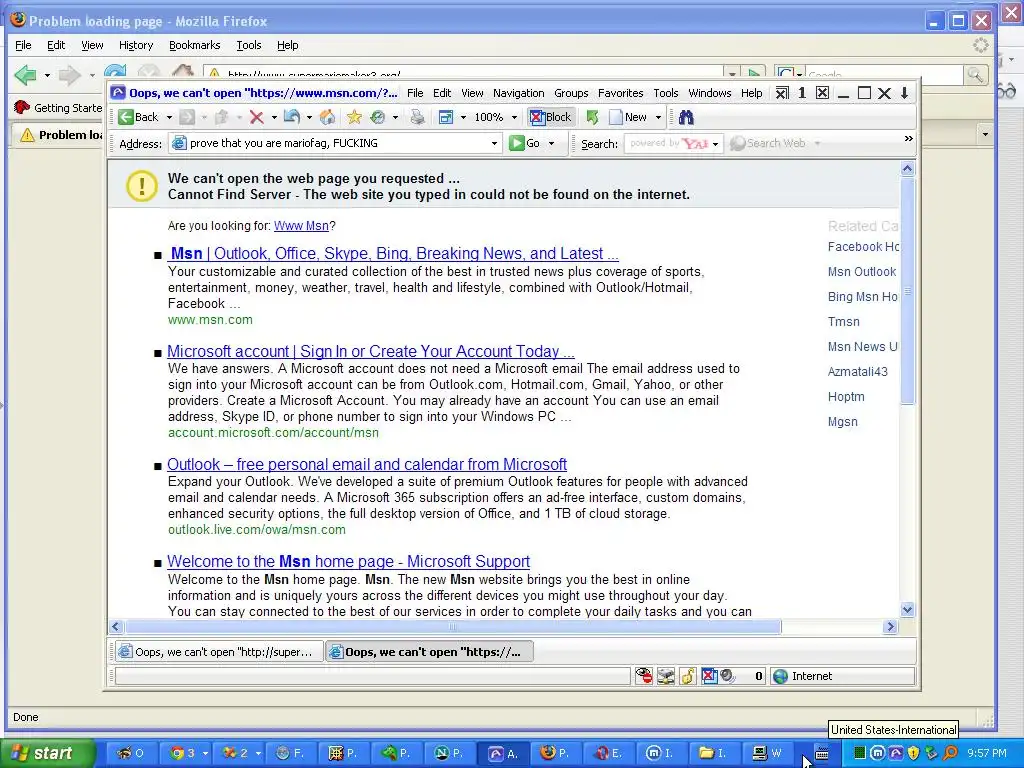Open the Go button dropdown arrow
The image size is (1024, 768).
click(x=552, y=143)
